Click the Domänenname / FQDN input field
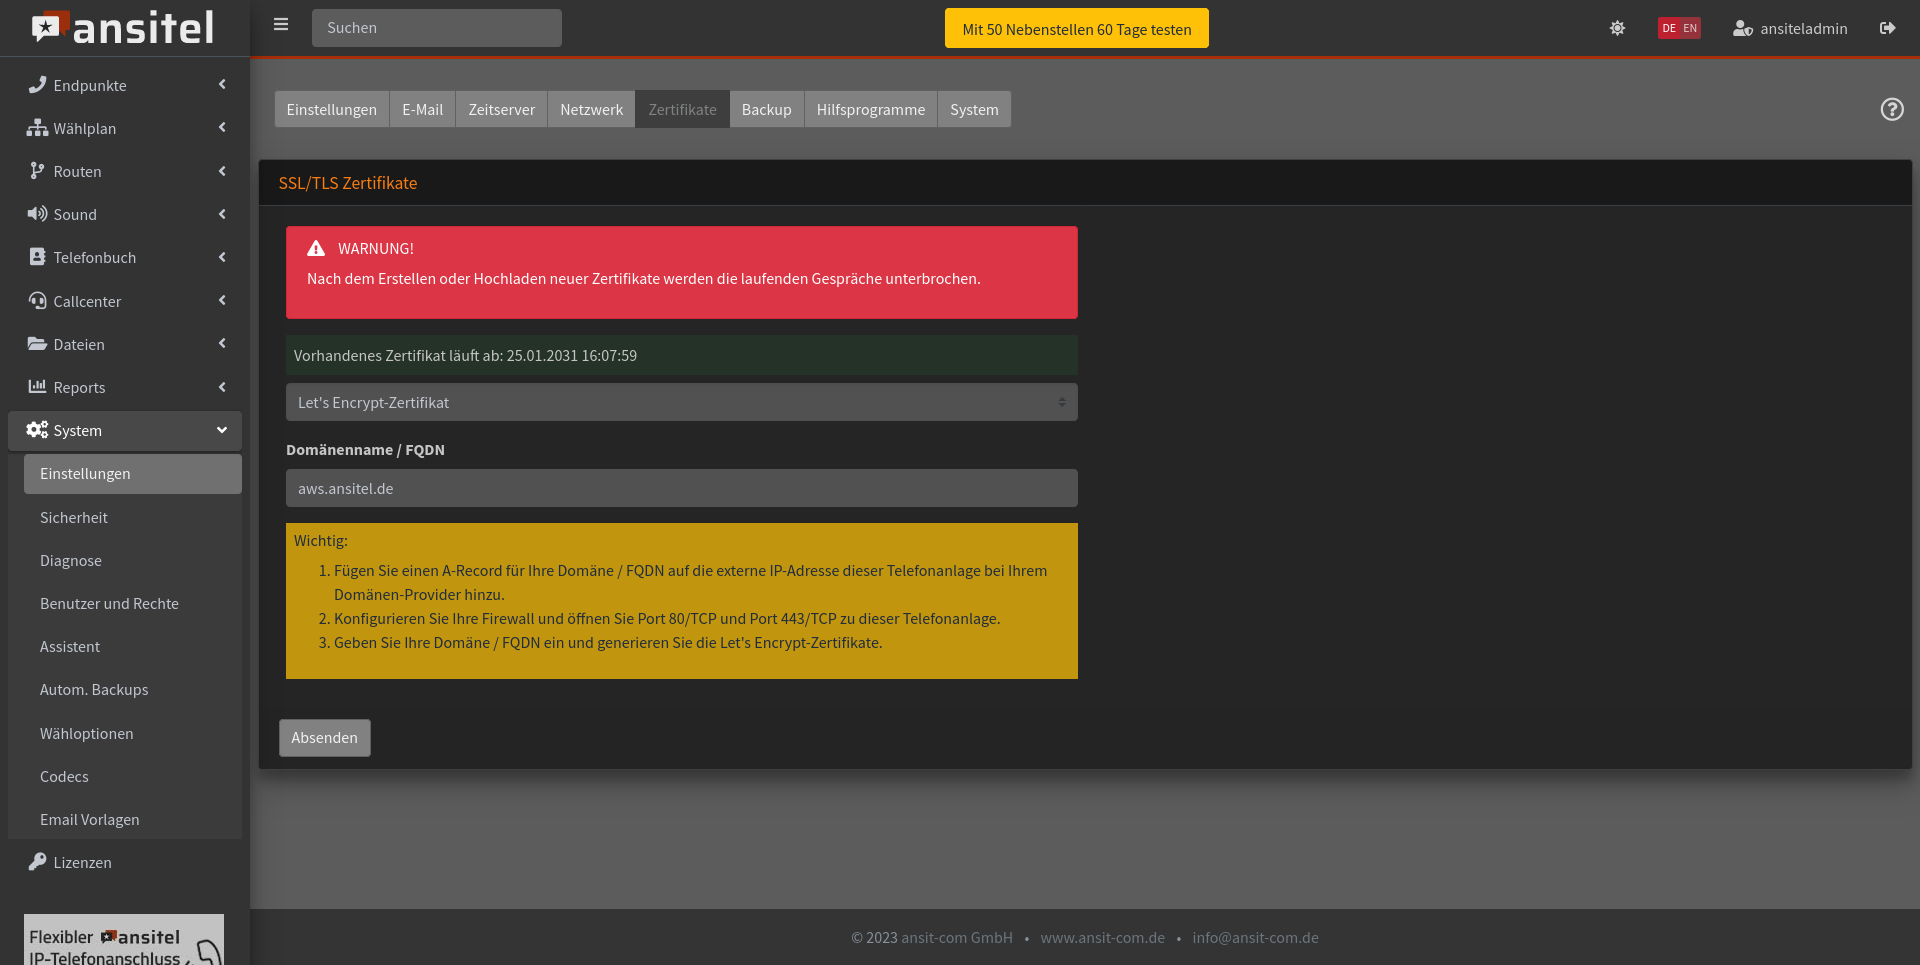Viewport: 1920px width, 965px height. pos(681,488)
